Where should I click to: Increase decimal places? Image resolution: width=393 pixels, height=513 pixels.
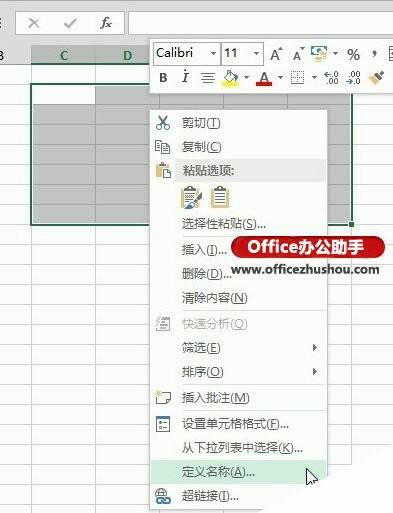331,78
